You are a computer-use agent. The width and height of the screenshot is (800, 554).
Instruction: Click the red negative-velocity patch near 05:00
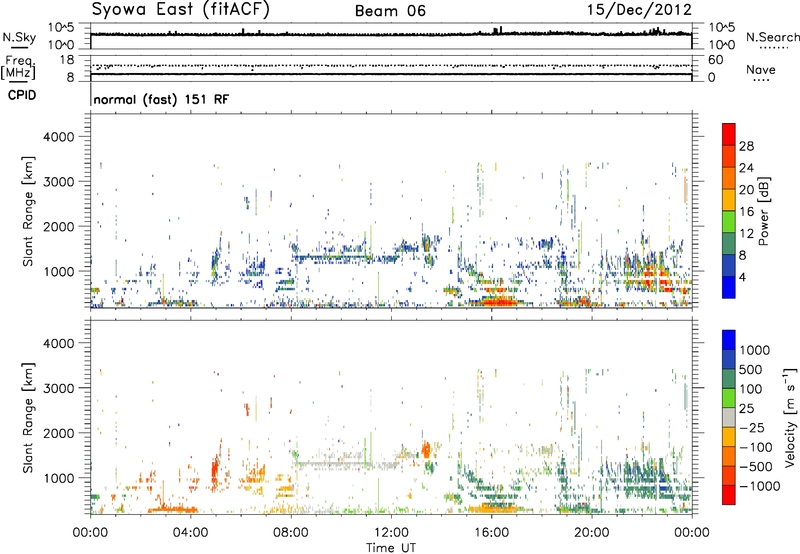point(215,467)
